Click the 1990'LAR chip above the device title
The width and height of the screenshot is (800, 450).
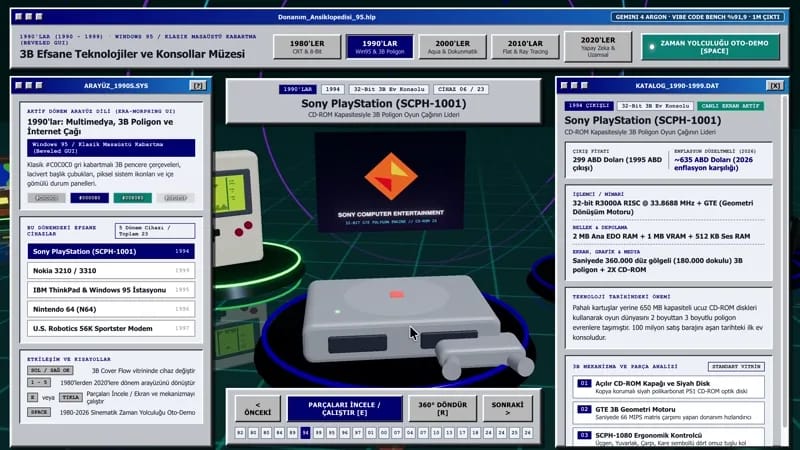tap(297, 89)
